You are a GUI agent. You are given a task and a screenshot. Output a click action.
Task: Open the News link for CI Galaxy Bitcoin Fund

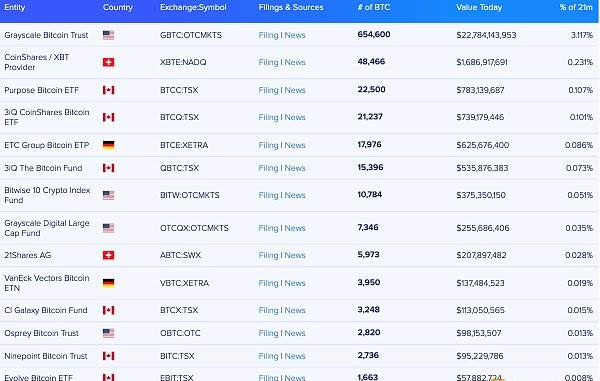click(x=295, y=311)
